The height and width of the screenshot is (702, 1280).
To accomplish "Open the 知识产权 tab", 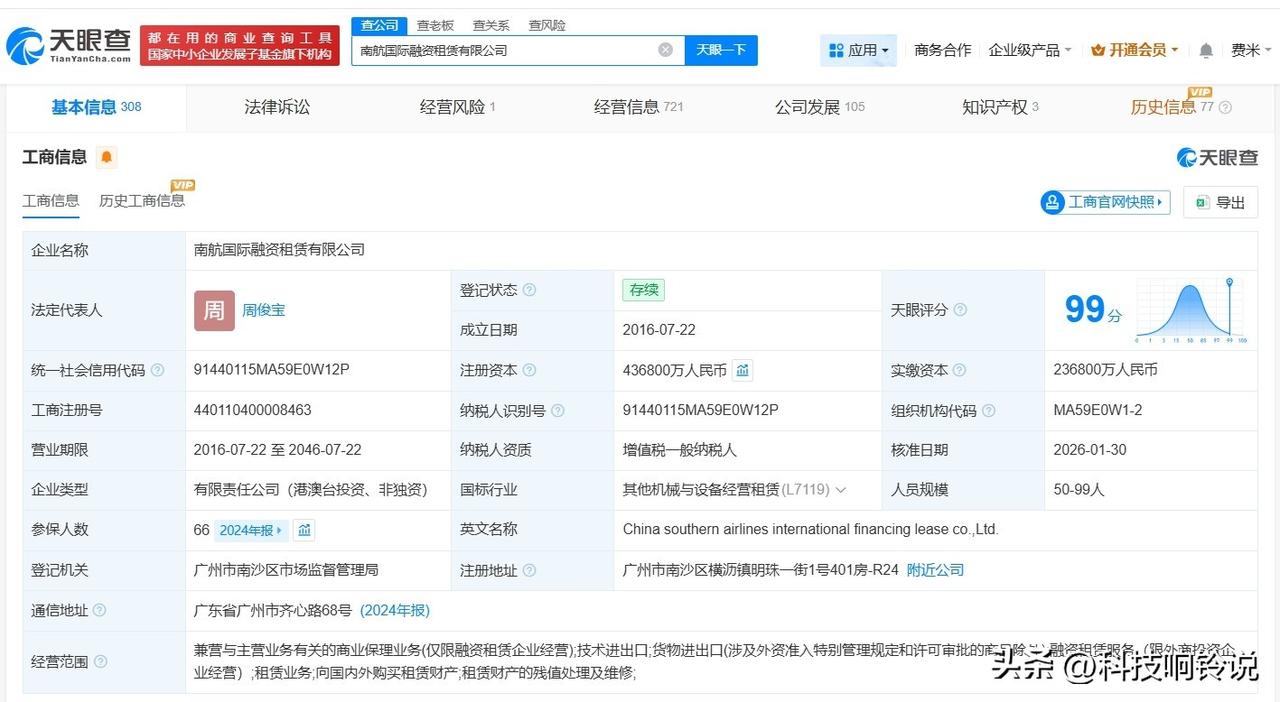I will click(1000, 107).
